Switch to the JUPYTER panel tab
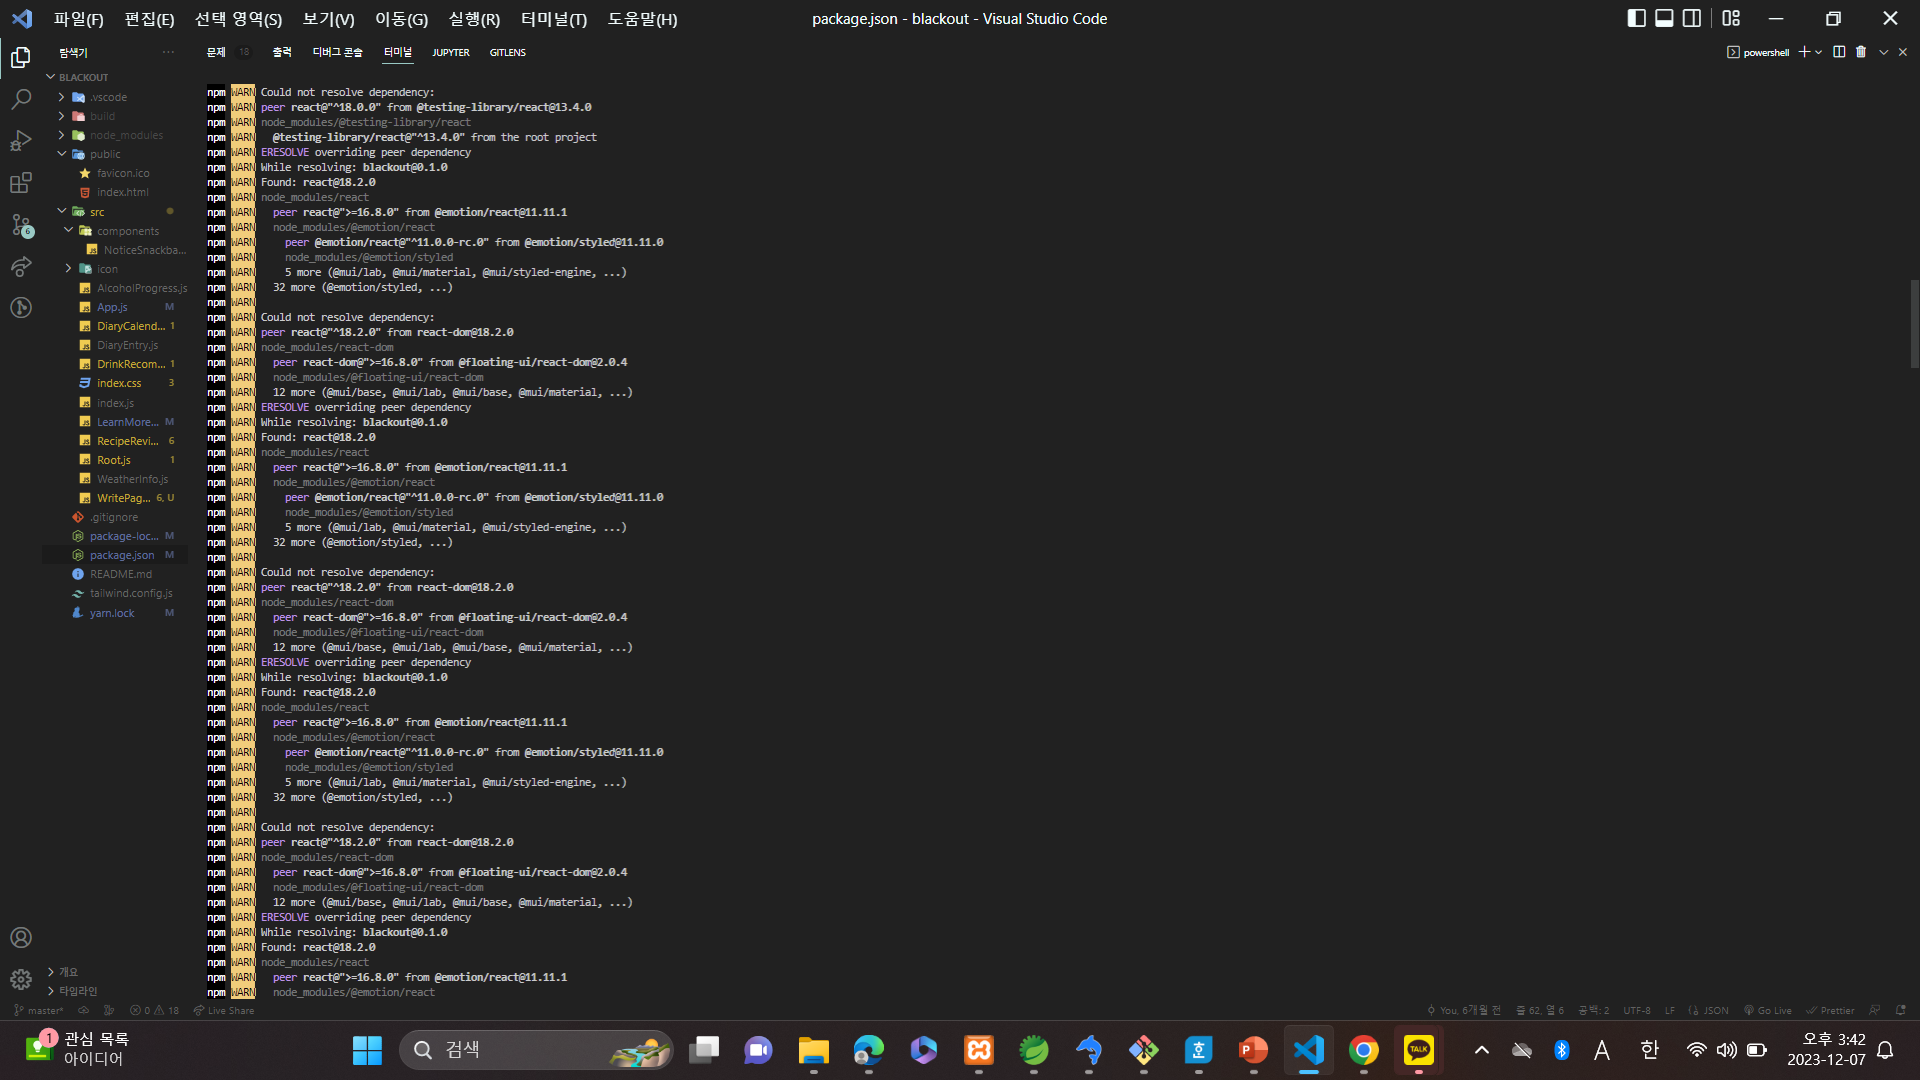1920x1080 pixels. click(450, 52)
